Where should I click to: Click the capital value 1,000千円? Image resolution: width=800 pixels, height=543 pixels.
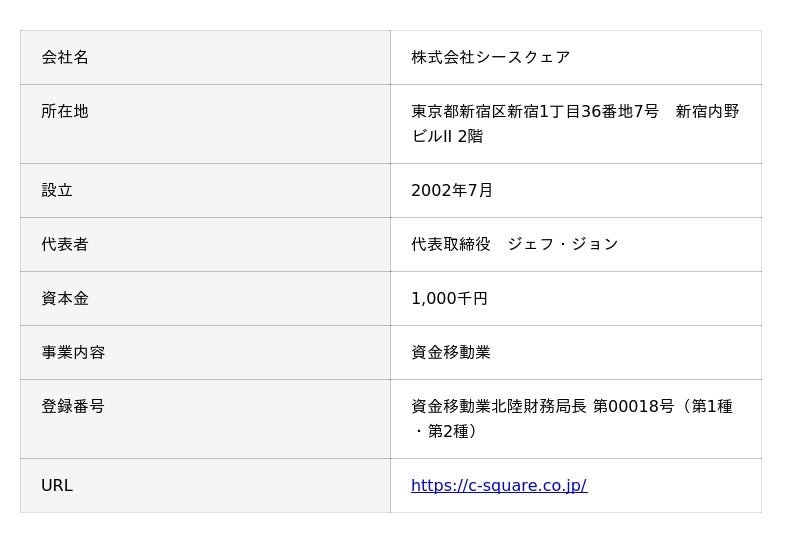(449, 299)
